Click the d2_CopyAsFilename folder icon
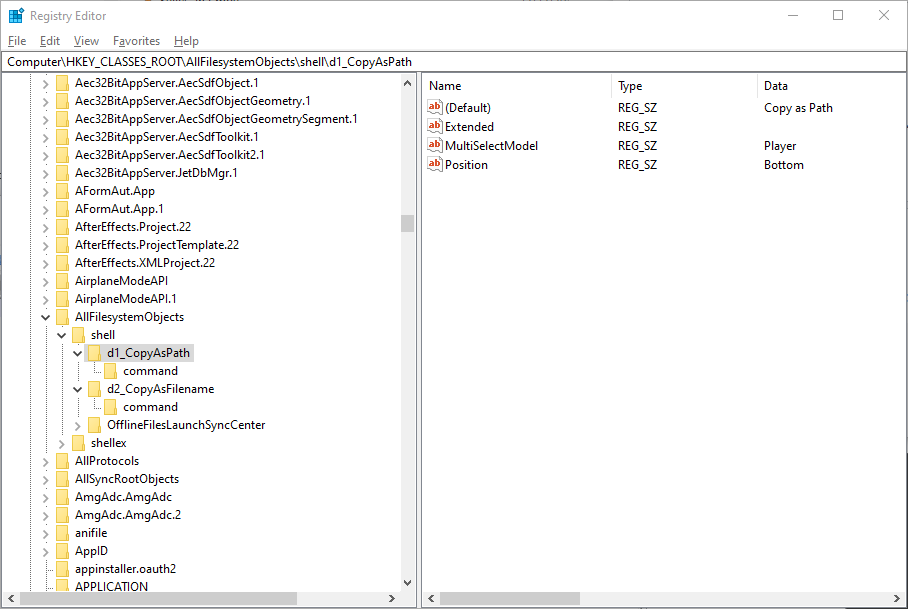This screenshot has height=609, width=908. coord(95,389)
